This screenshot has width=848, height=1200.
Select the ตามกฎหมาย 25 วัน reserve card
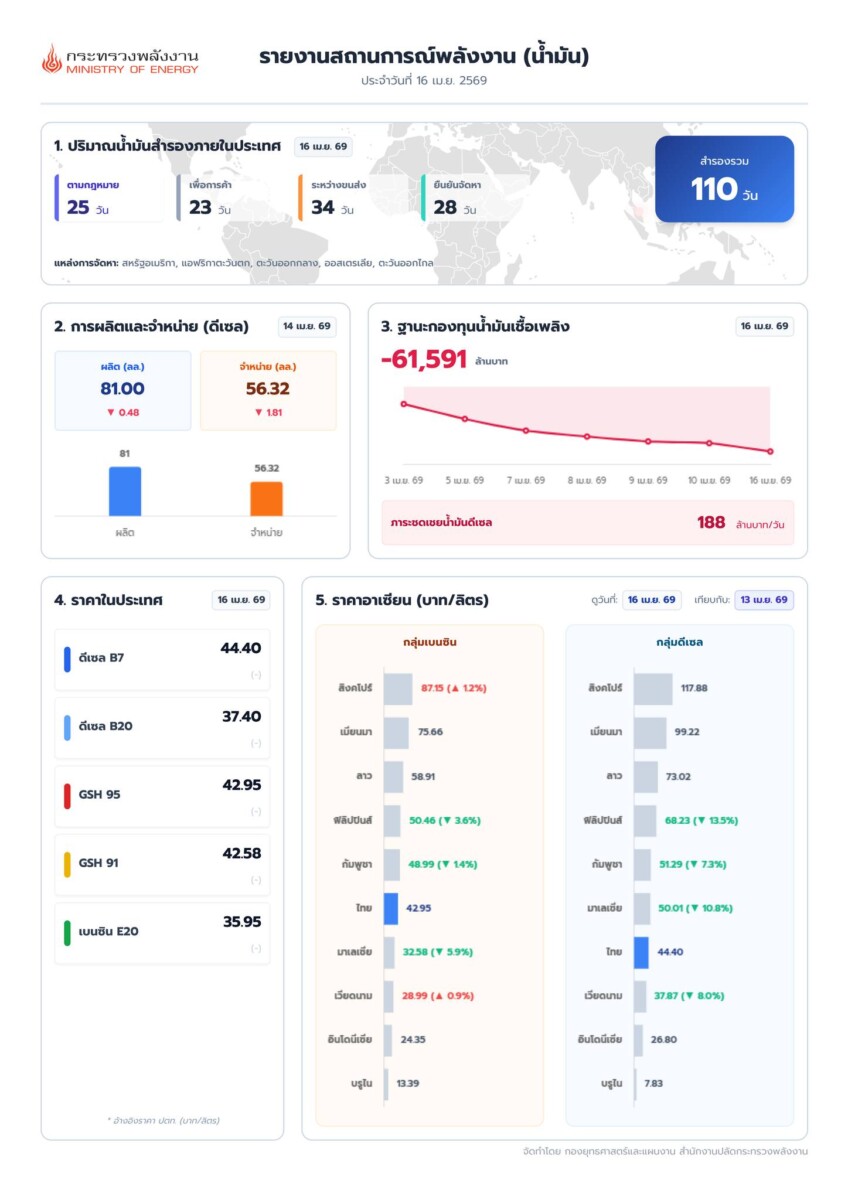pyautogui.click(x=108, y=197)
